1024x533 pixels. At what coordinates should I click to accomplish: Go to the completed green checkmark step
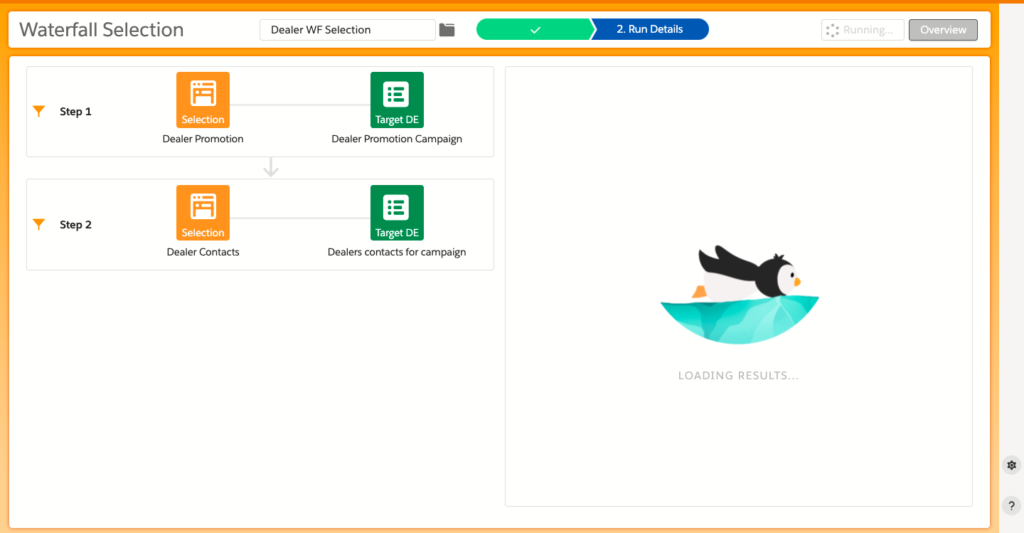[x=534, y=30]
